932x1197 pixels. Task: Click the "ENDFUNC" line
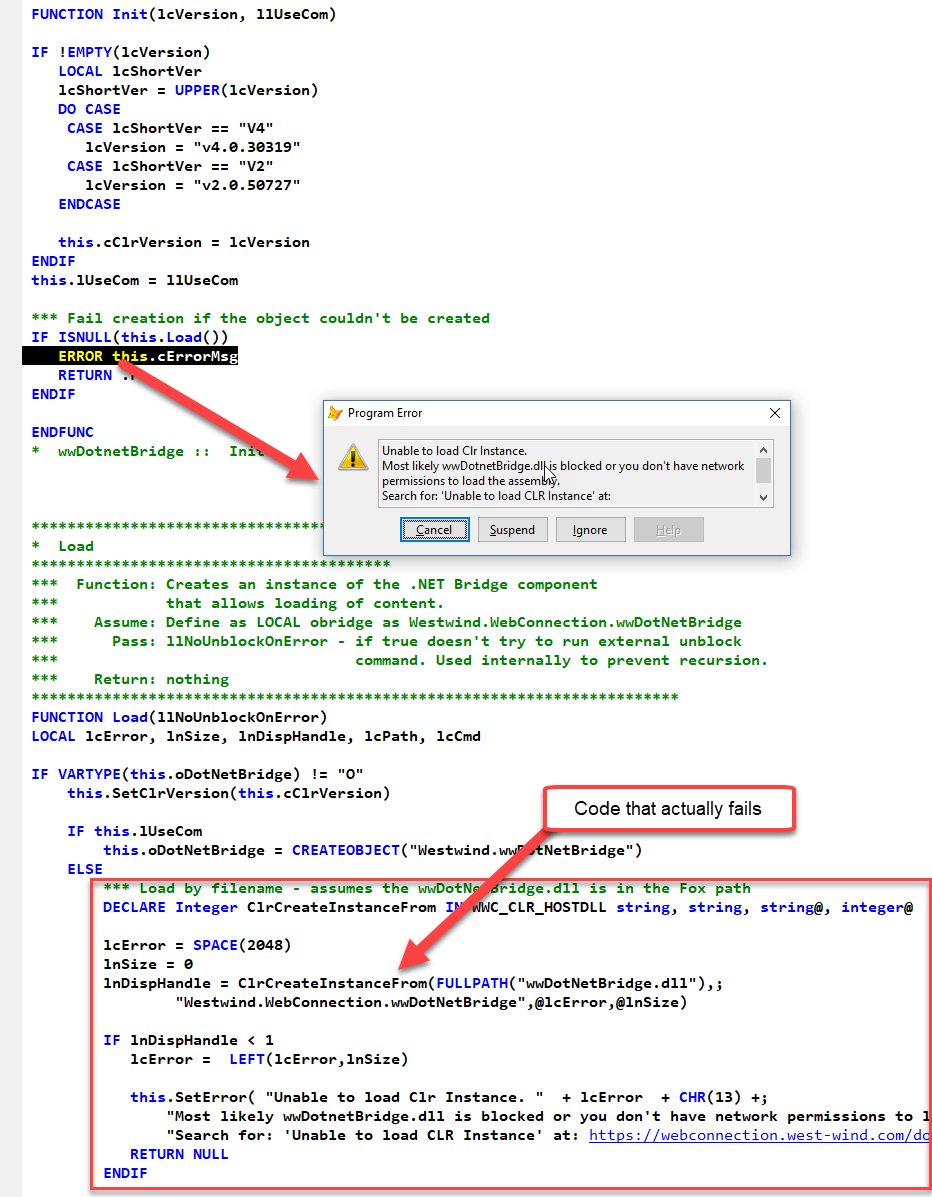(63, 432)
